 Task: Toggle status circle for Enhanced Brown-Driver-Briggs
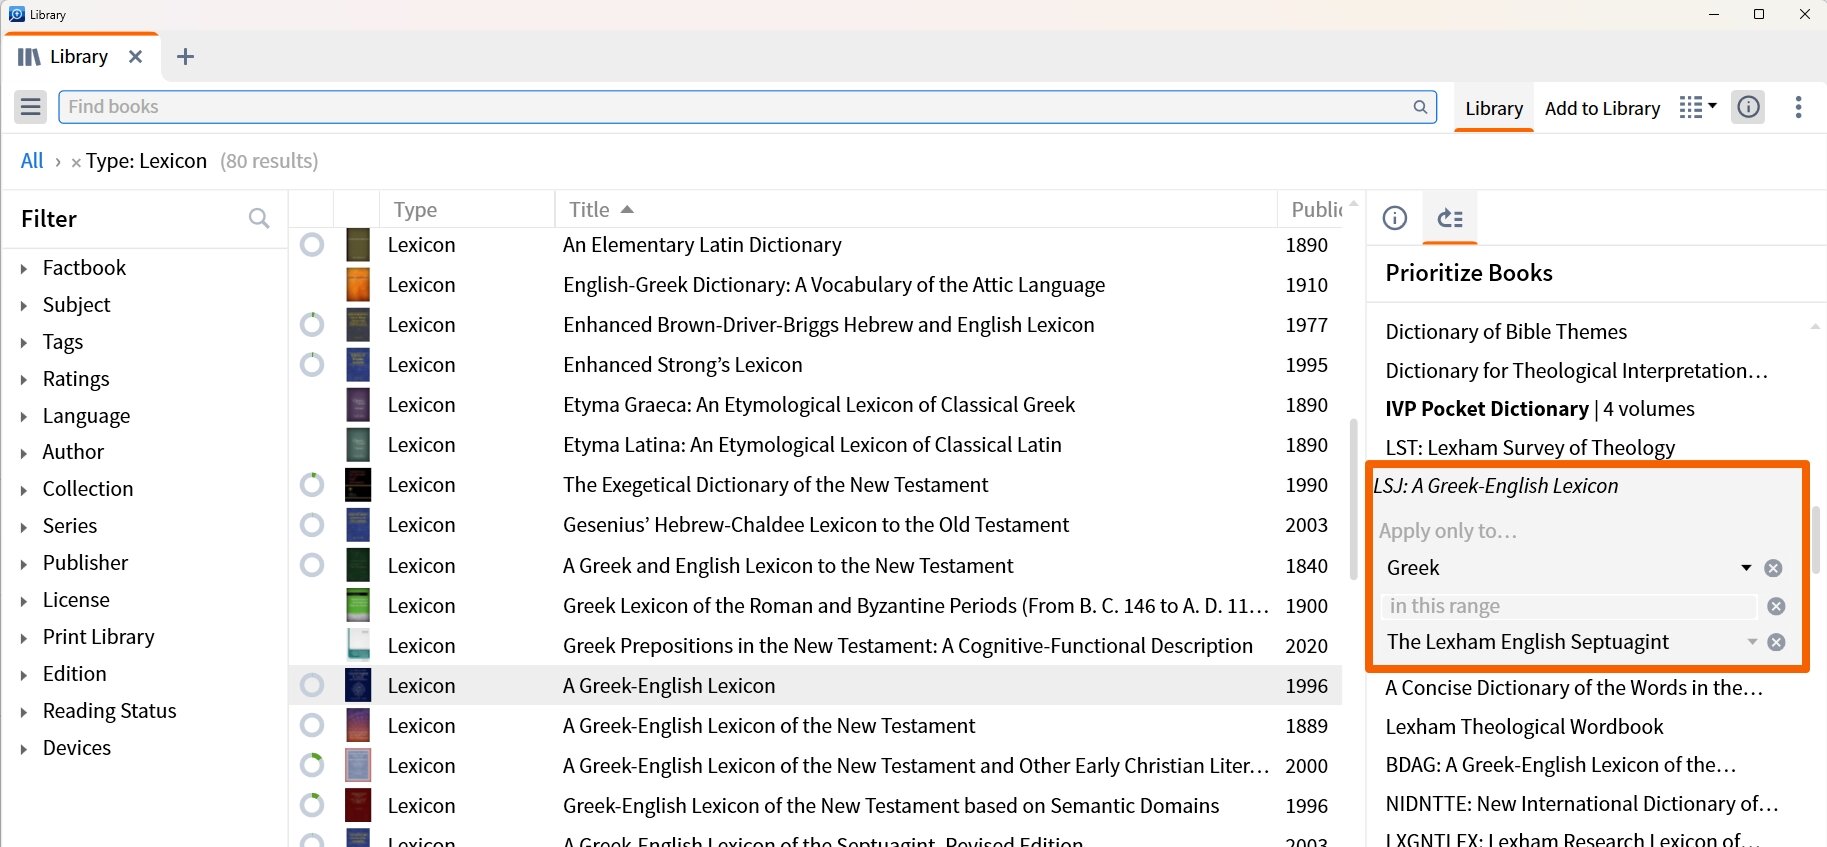(x=312, y=325)
